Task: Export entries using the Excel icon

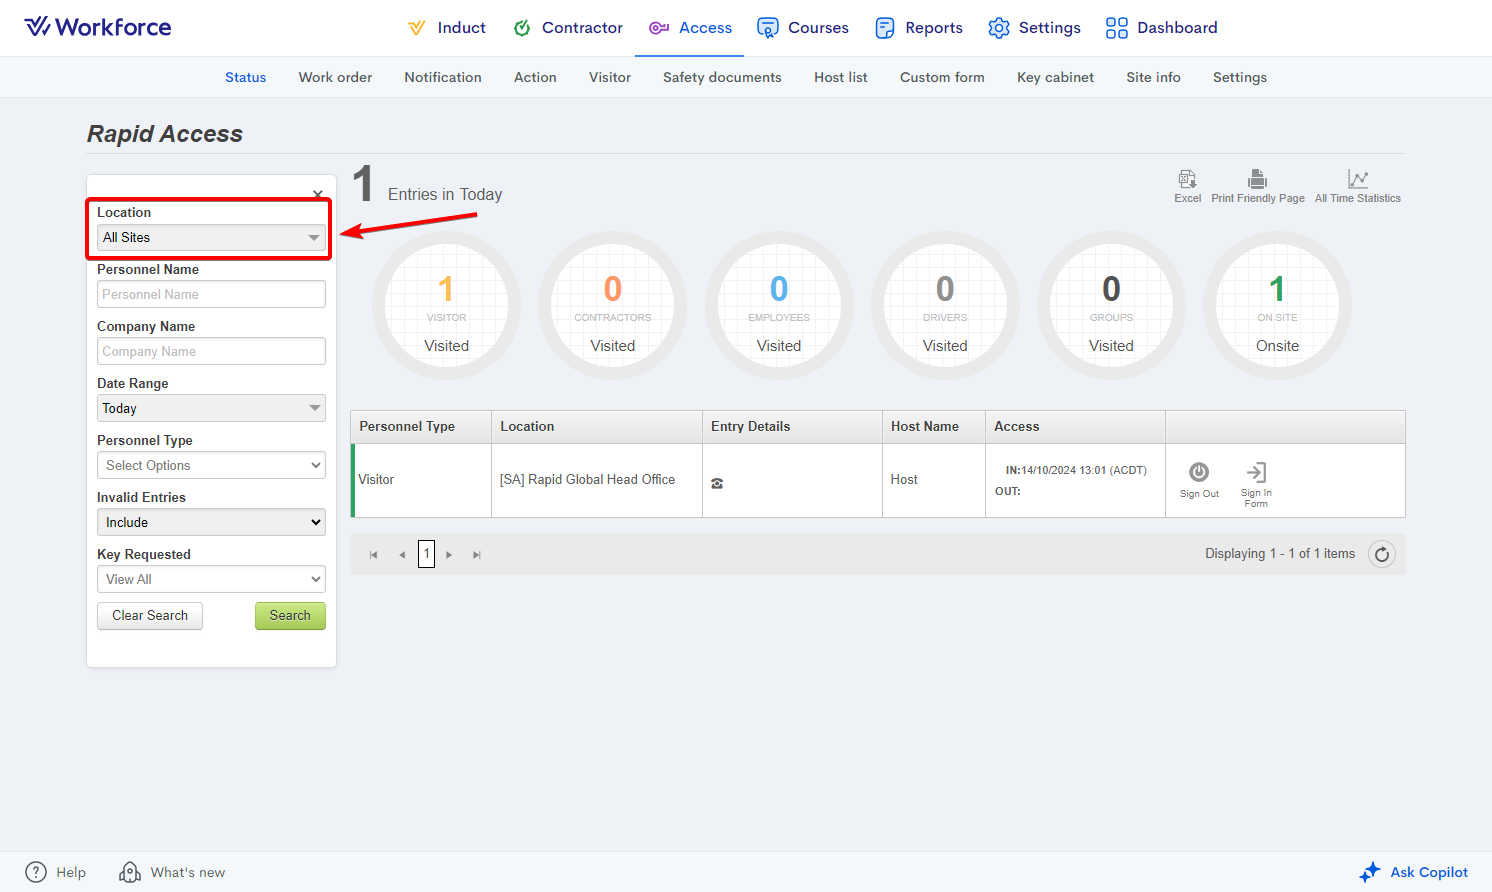Action: (x=1187, y=180)
